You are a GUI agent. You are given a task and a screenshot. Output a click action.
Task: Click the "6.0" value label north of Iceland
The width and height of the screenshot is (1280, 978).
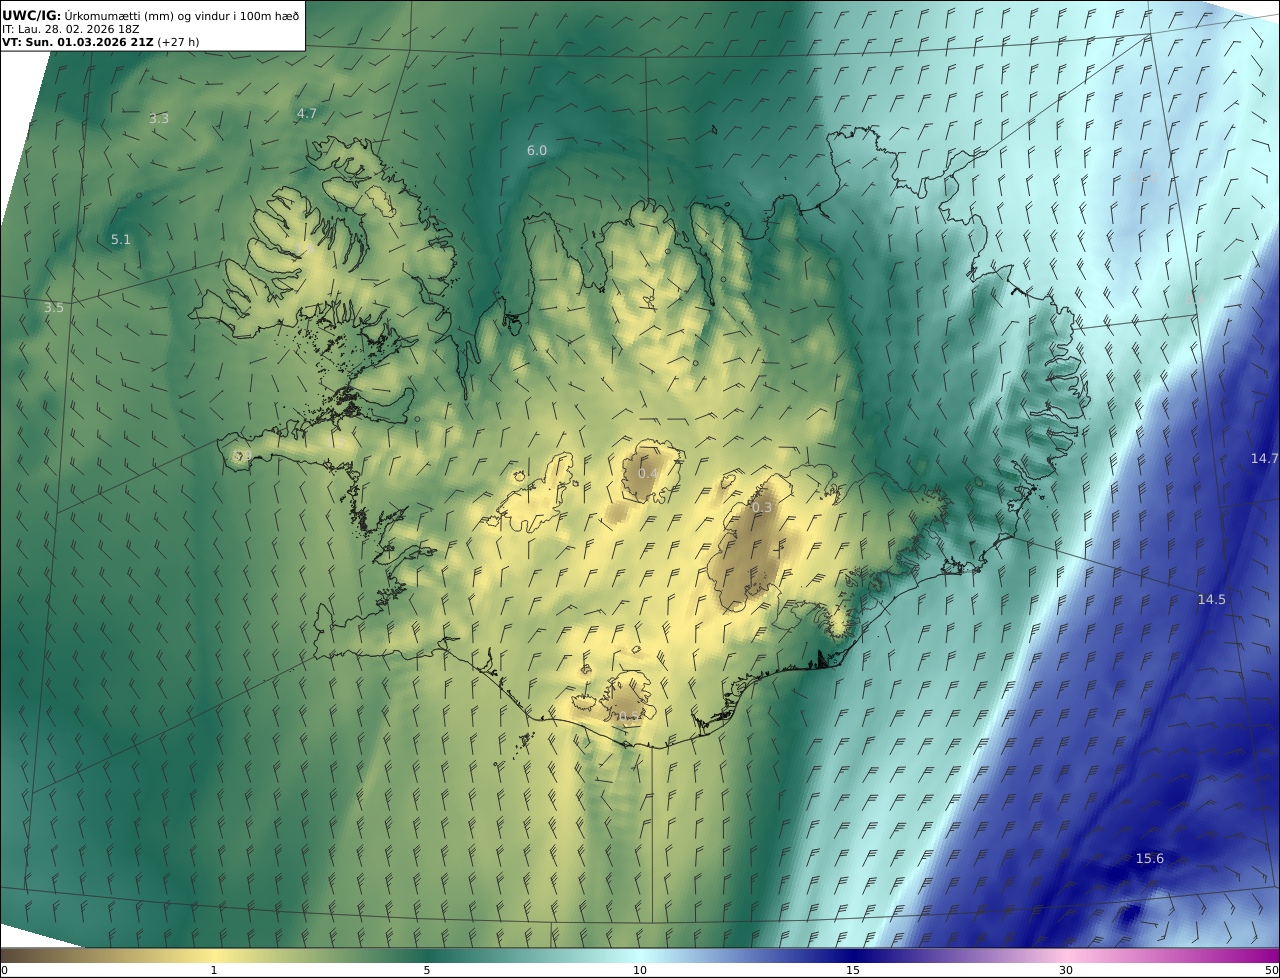click(537, 150)
